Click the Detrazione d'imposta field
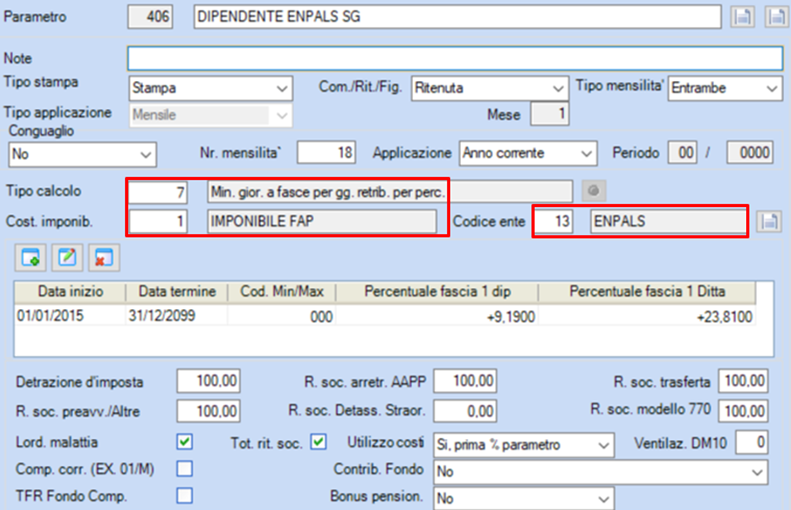Image resolution: width=791 pixels, height=510 pixels. coord(208,381)
